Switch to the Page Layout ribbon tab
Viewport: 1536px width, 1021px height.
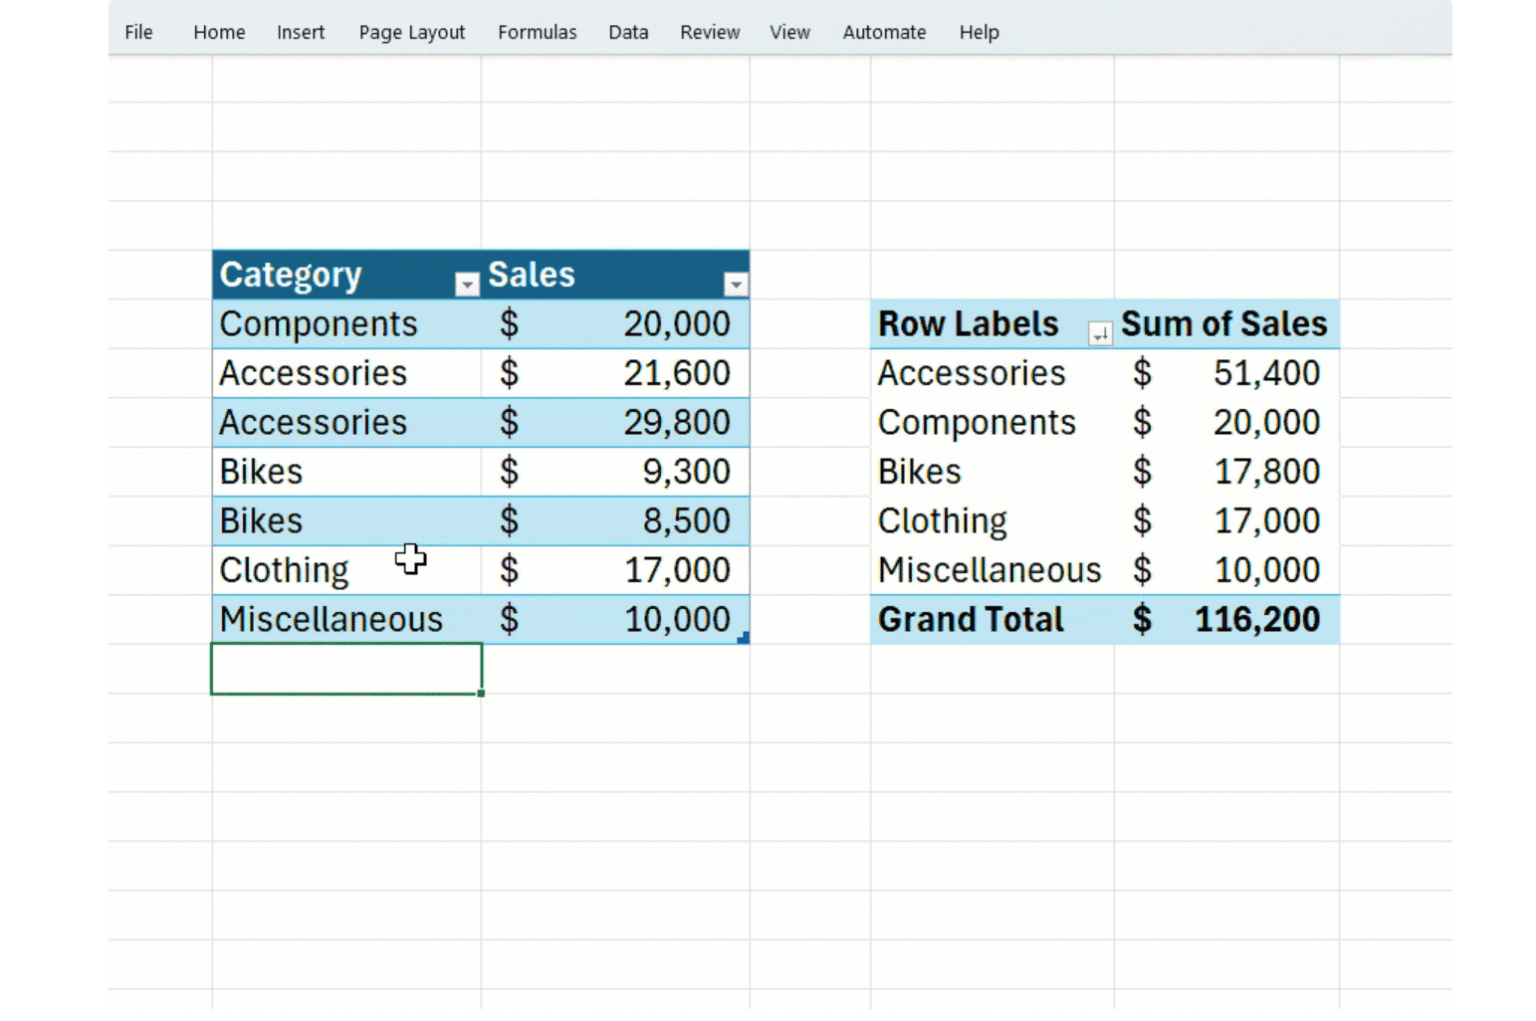411,32
